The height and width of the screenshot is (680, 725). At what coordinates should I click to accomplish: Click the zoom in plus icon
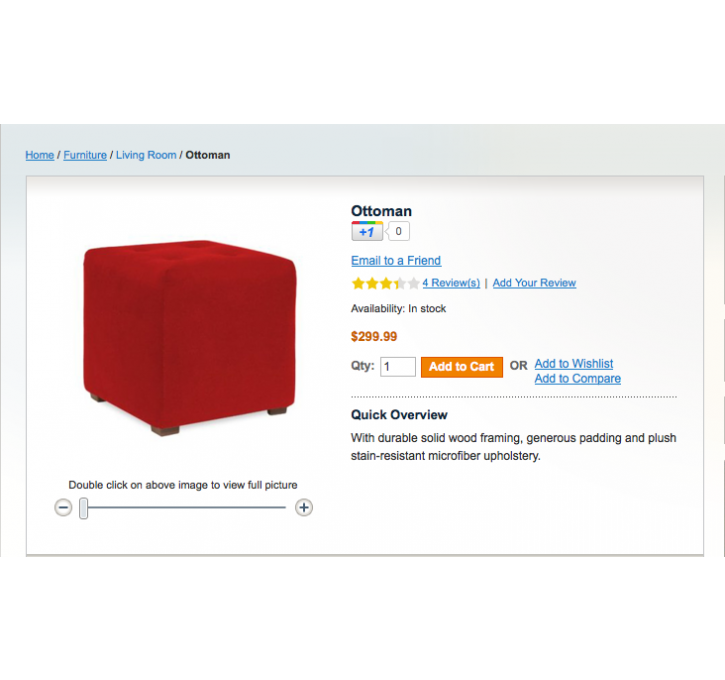304,507
